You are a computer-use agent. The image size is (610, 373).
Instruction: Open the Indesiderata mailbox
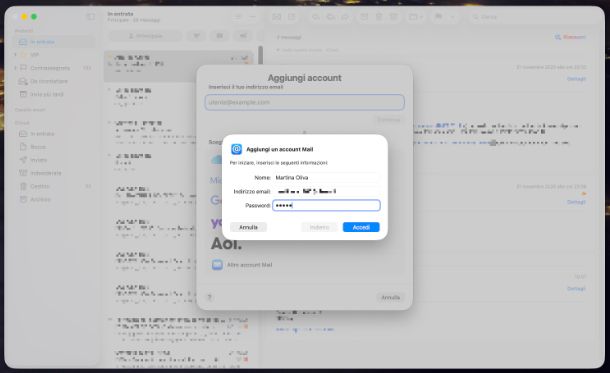[54, 173]
